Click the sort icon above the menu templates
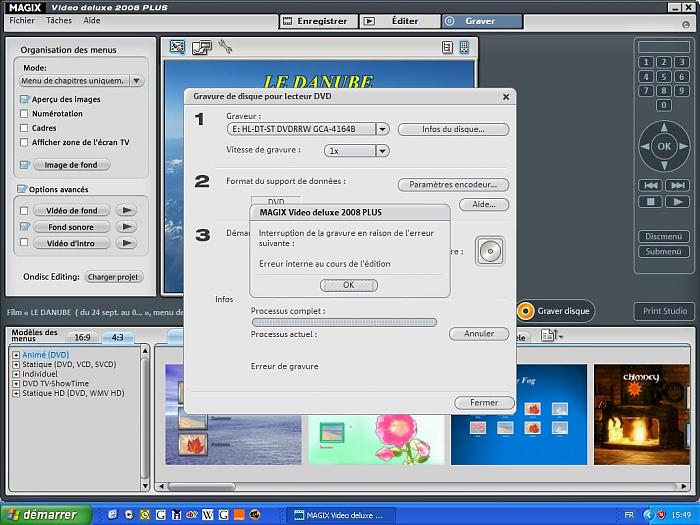Image resolution: width=700 pixels, height=525 pixels. (x=551, y=335)
